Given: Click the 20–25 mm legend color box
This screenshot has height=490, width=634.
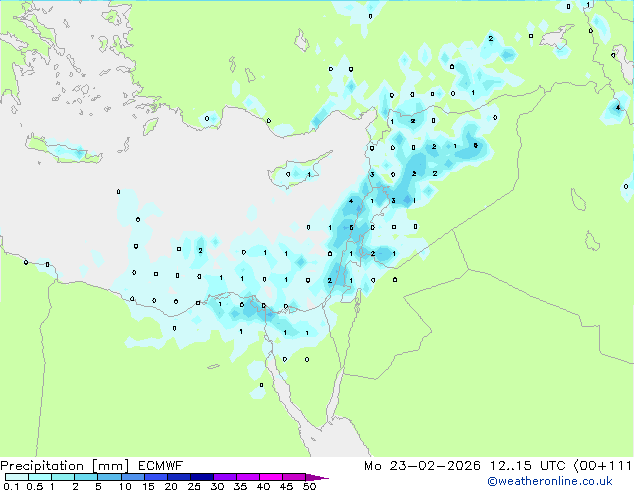Looking at the screenshot, I should [179, 477].
